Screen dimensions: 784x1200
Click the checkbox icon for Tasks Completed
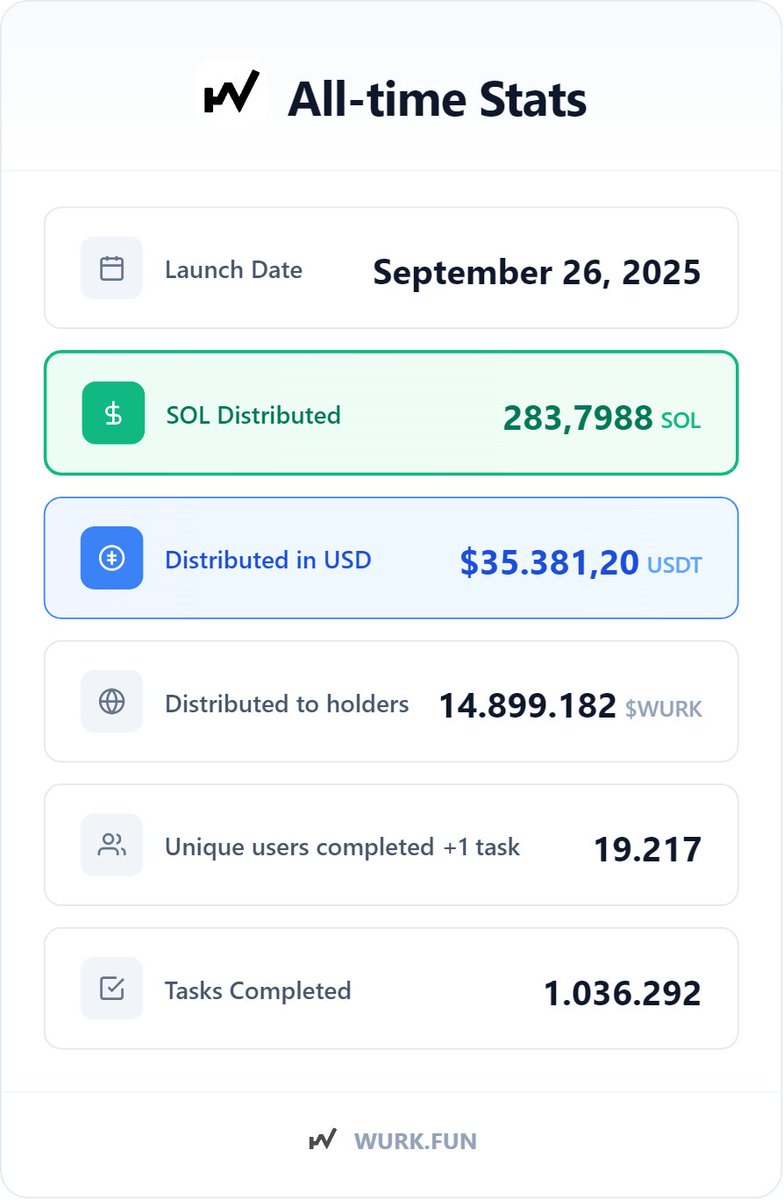pos(112,989)
